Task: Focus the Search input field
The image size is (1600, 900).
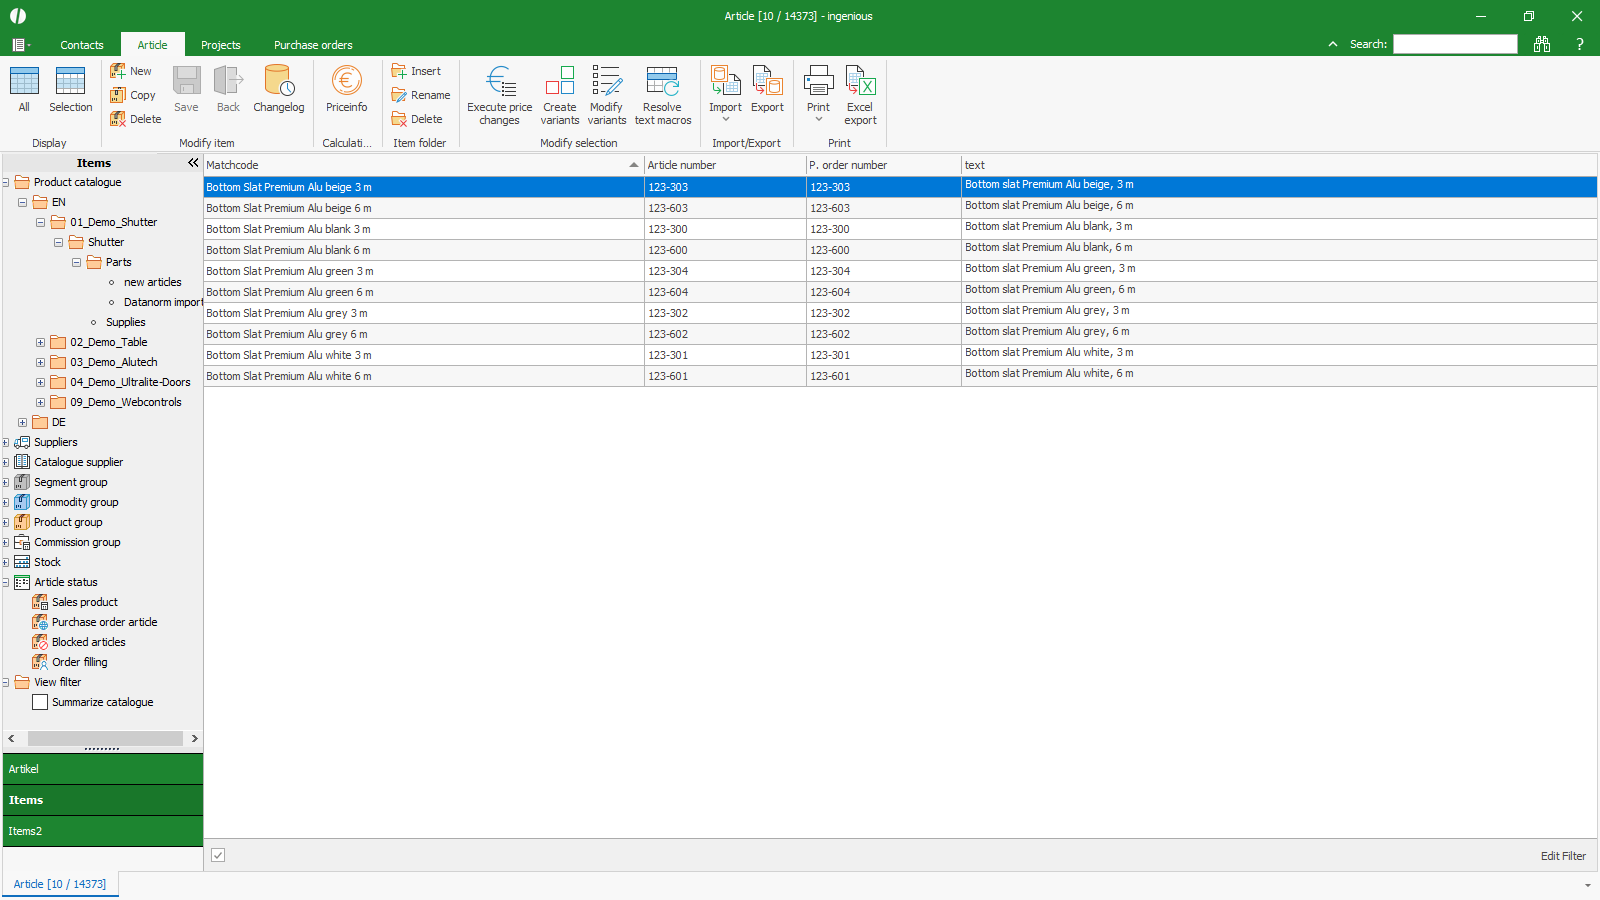Action: click(x=1455, y=44)
